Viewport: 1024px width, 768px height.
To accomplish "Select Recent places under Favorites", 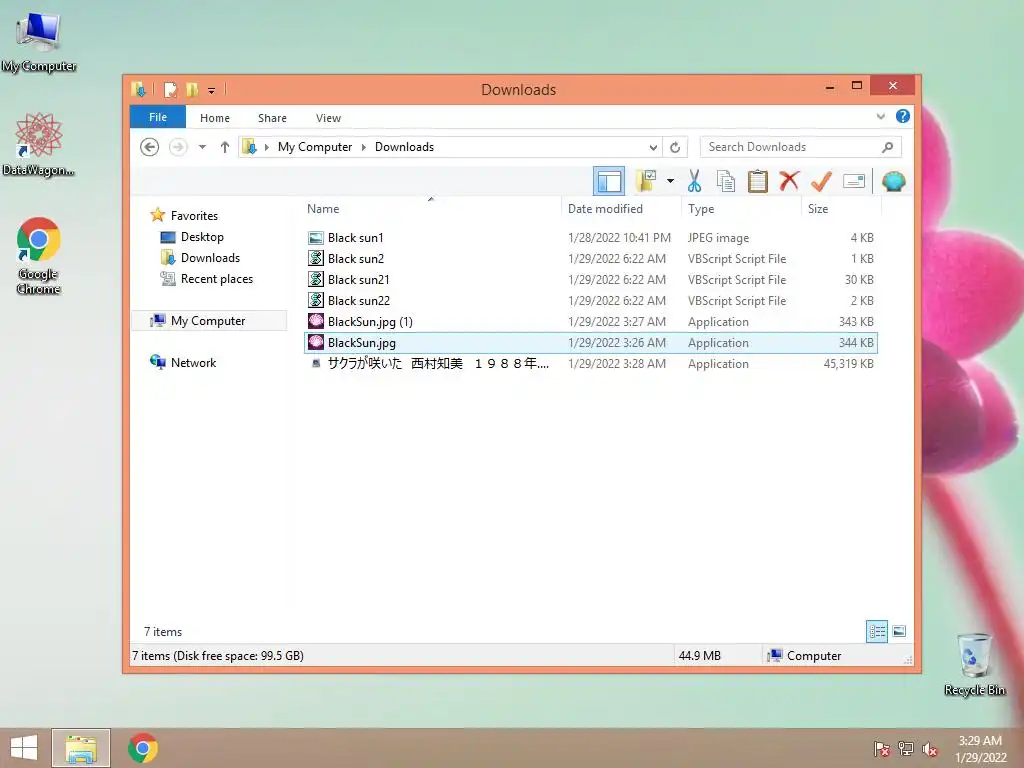I will coord(216,278).
